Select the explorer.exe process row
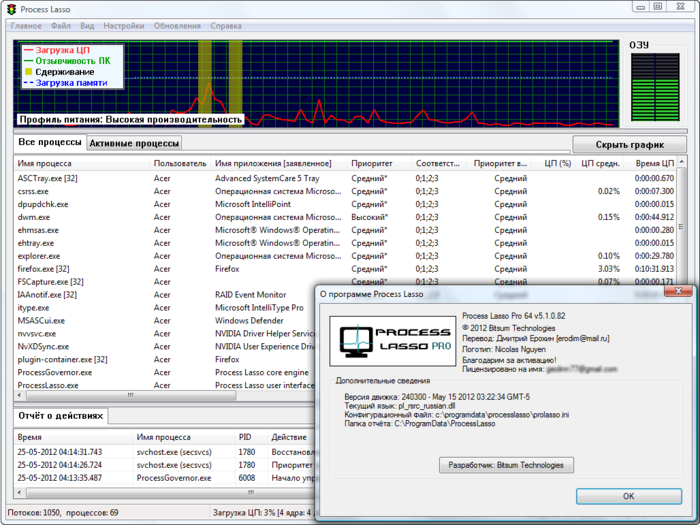Screen dimensions: 700x525 (346, 256)
